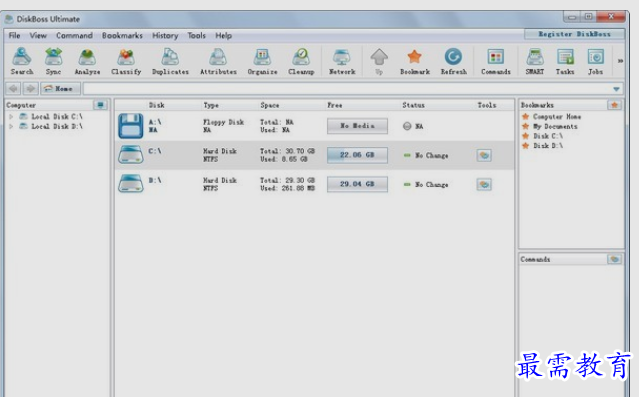This screenshot has height=397, width=639.
Task: Open the Computer Home bookmark
Action: (557, 117)
